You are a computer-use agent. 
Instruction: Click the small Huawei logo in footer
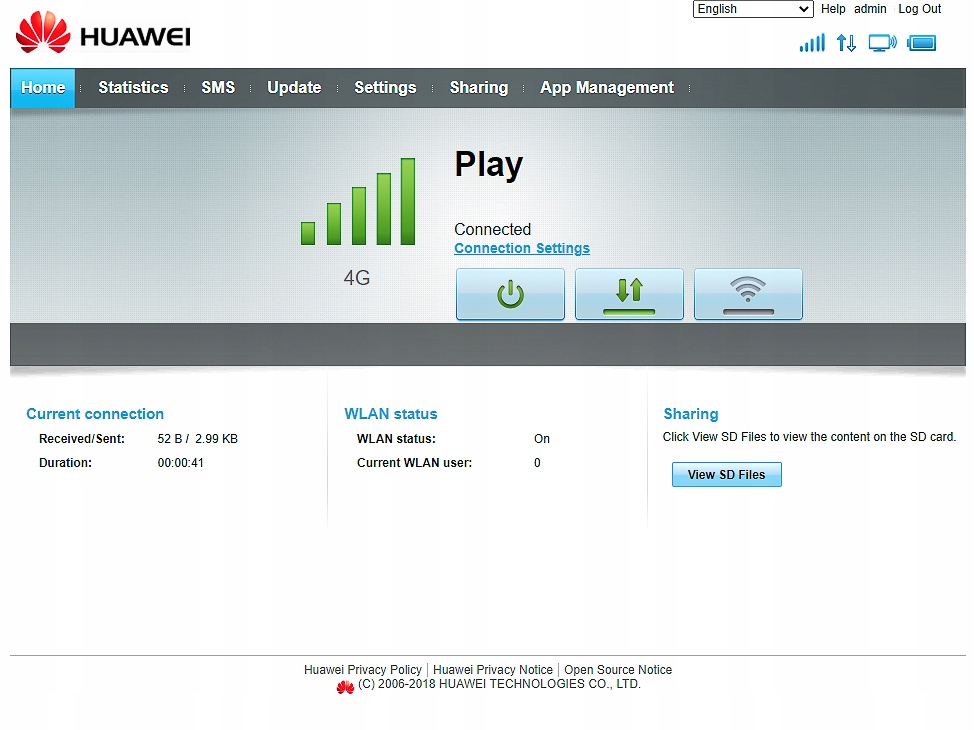coord(345,687)
